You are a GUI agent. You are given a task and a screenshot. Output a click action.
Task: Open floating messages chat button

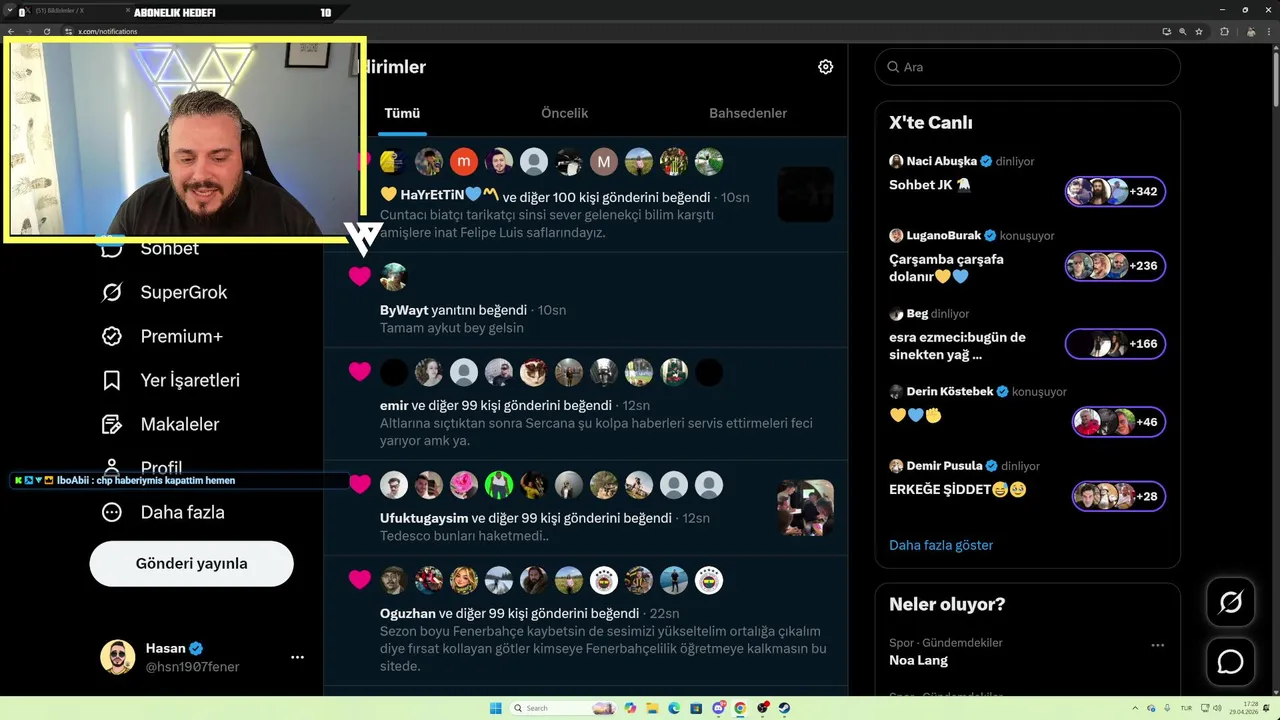click(1230, 662)
